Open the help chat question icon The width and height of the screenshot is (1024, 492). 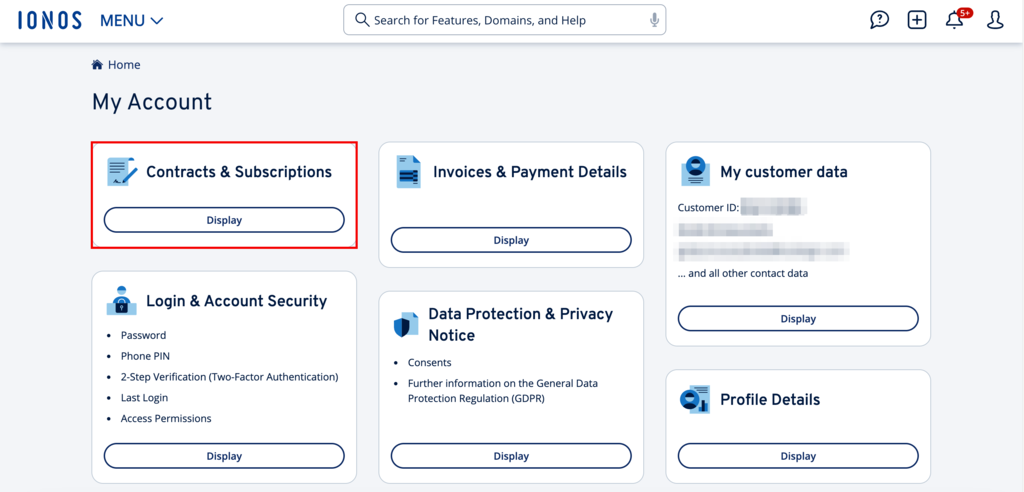tap(879, 20)
